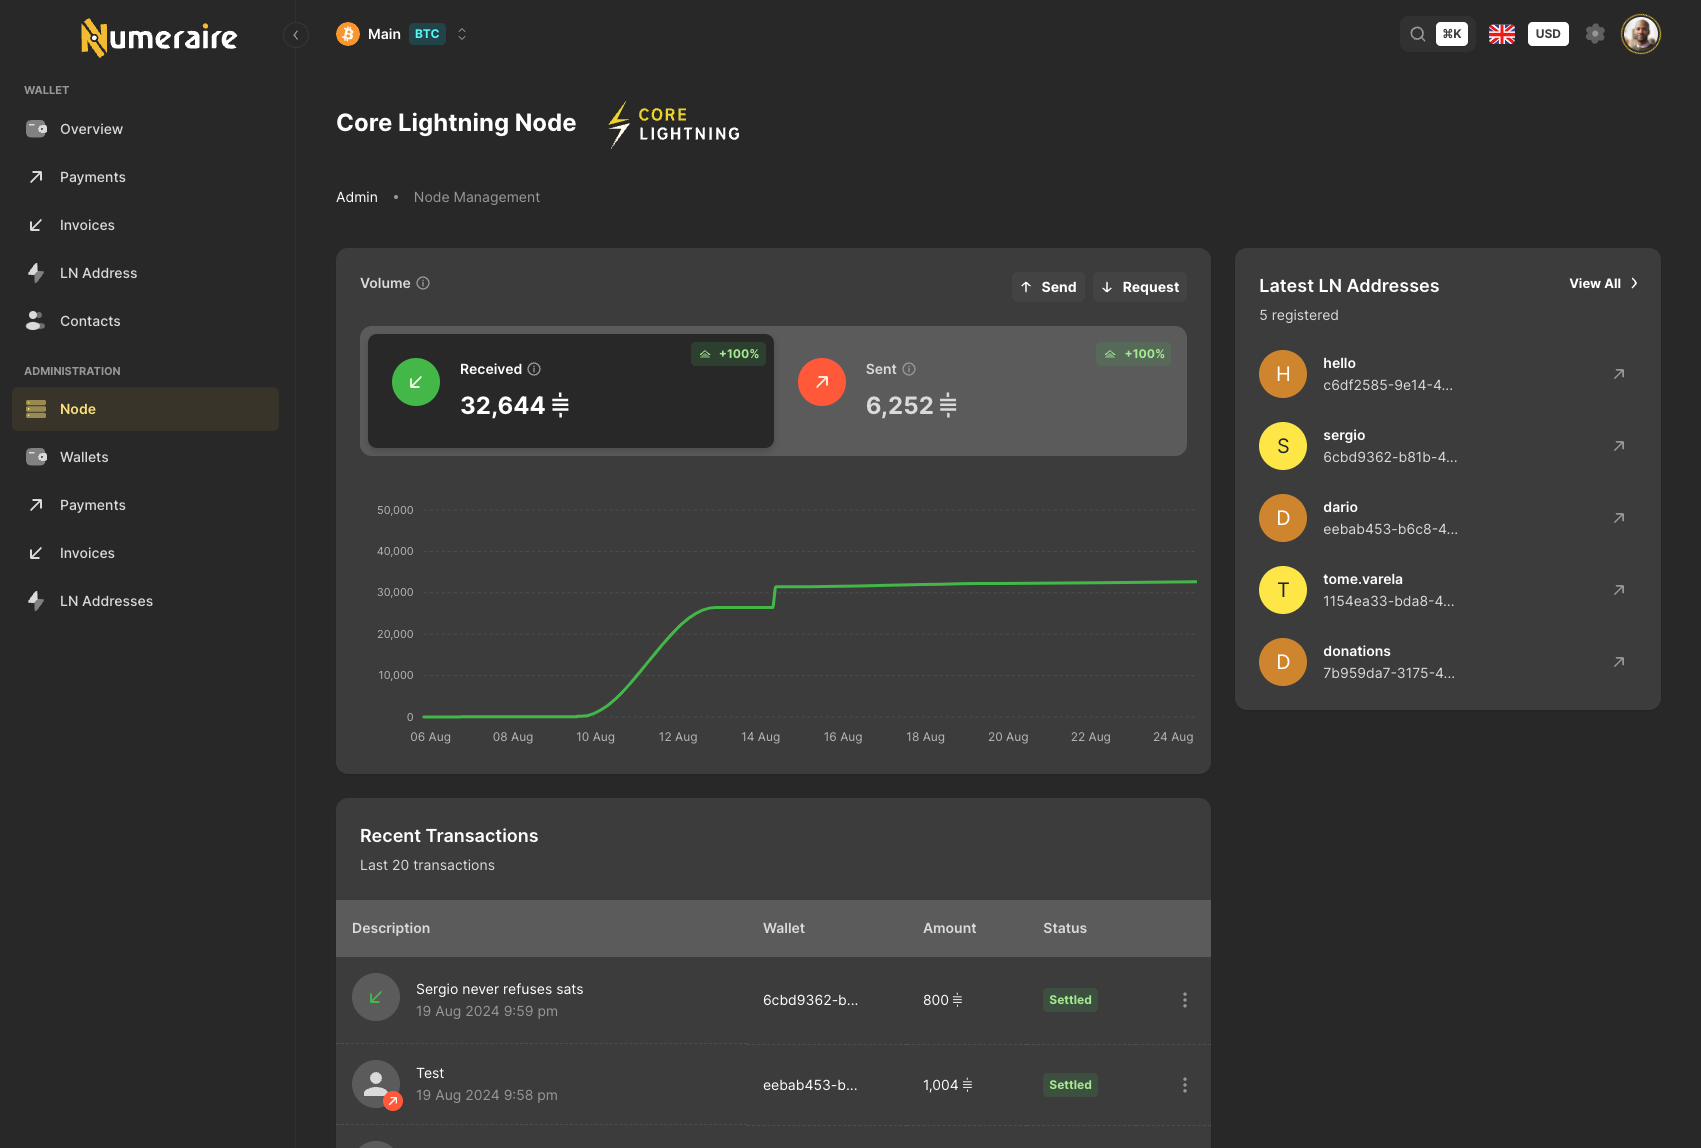Open the USD currency selector
Viewport: 1701px width, 1148px height.
click(1548, 34)
